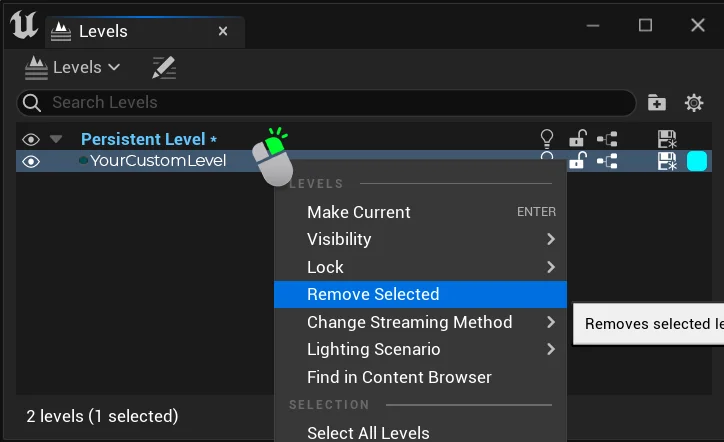Toggle Persistent Level visibility eye
The height and width of the screenshot is (442, 724).
31,139
